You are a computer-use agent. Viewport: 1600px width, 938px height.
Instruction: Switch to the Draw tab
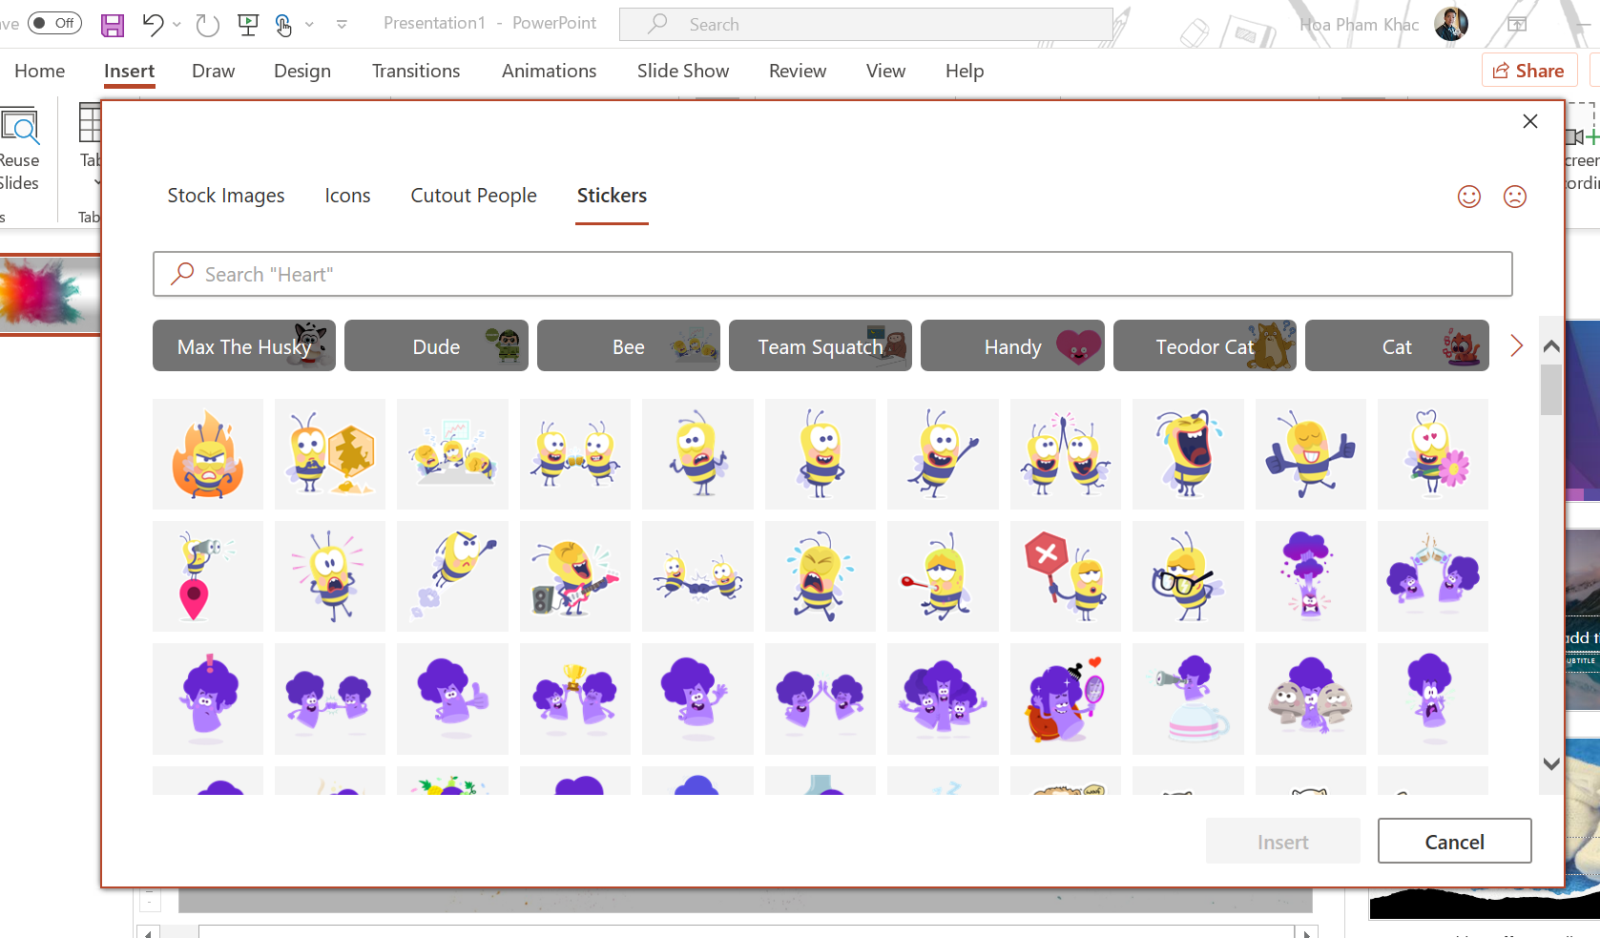pyautogui.click(x=213, y=71)
